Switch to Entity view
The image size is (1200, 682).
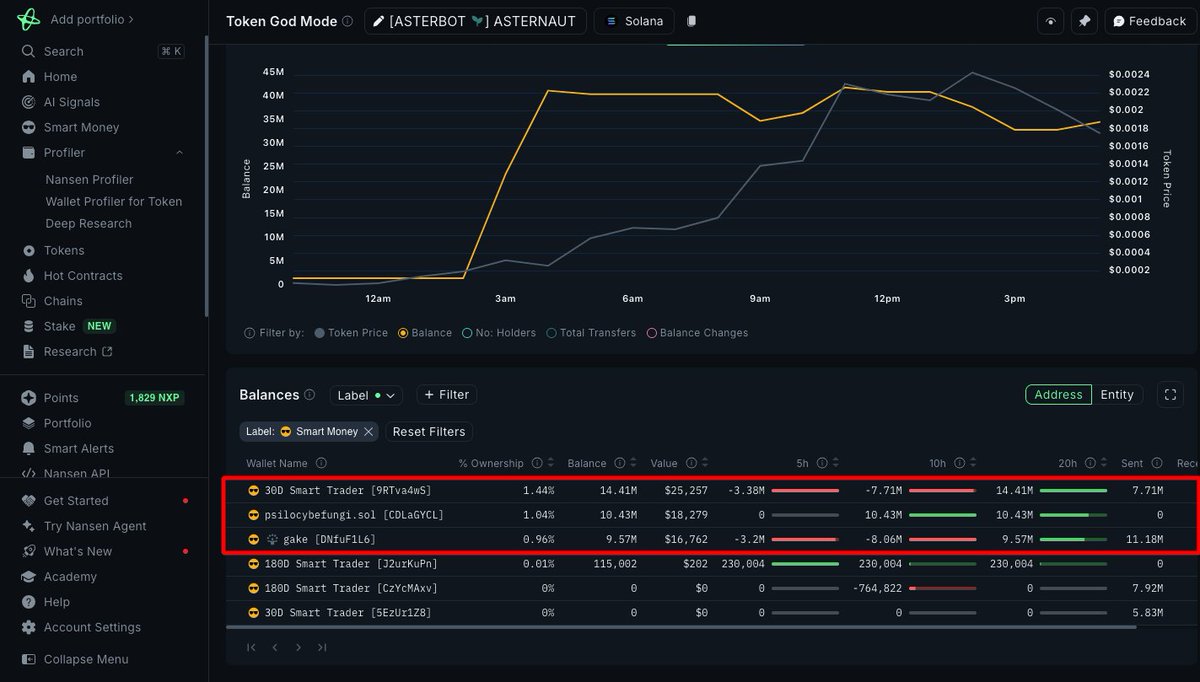tap(1117, 395)
